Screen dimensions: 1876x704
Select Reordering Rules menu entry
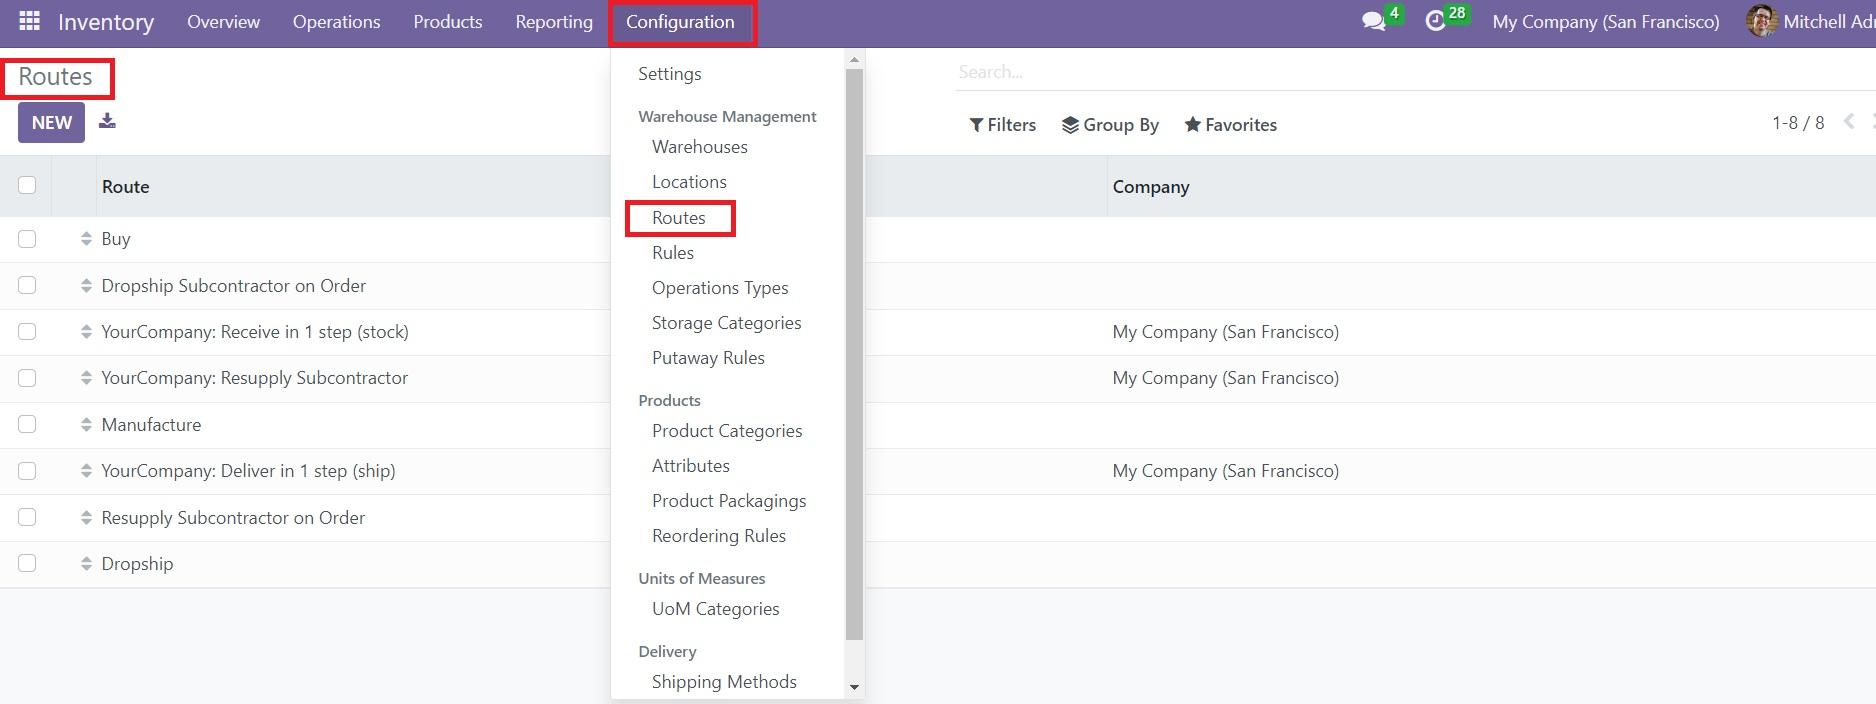719,536
